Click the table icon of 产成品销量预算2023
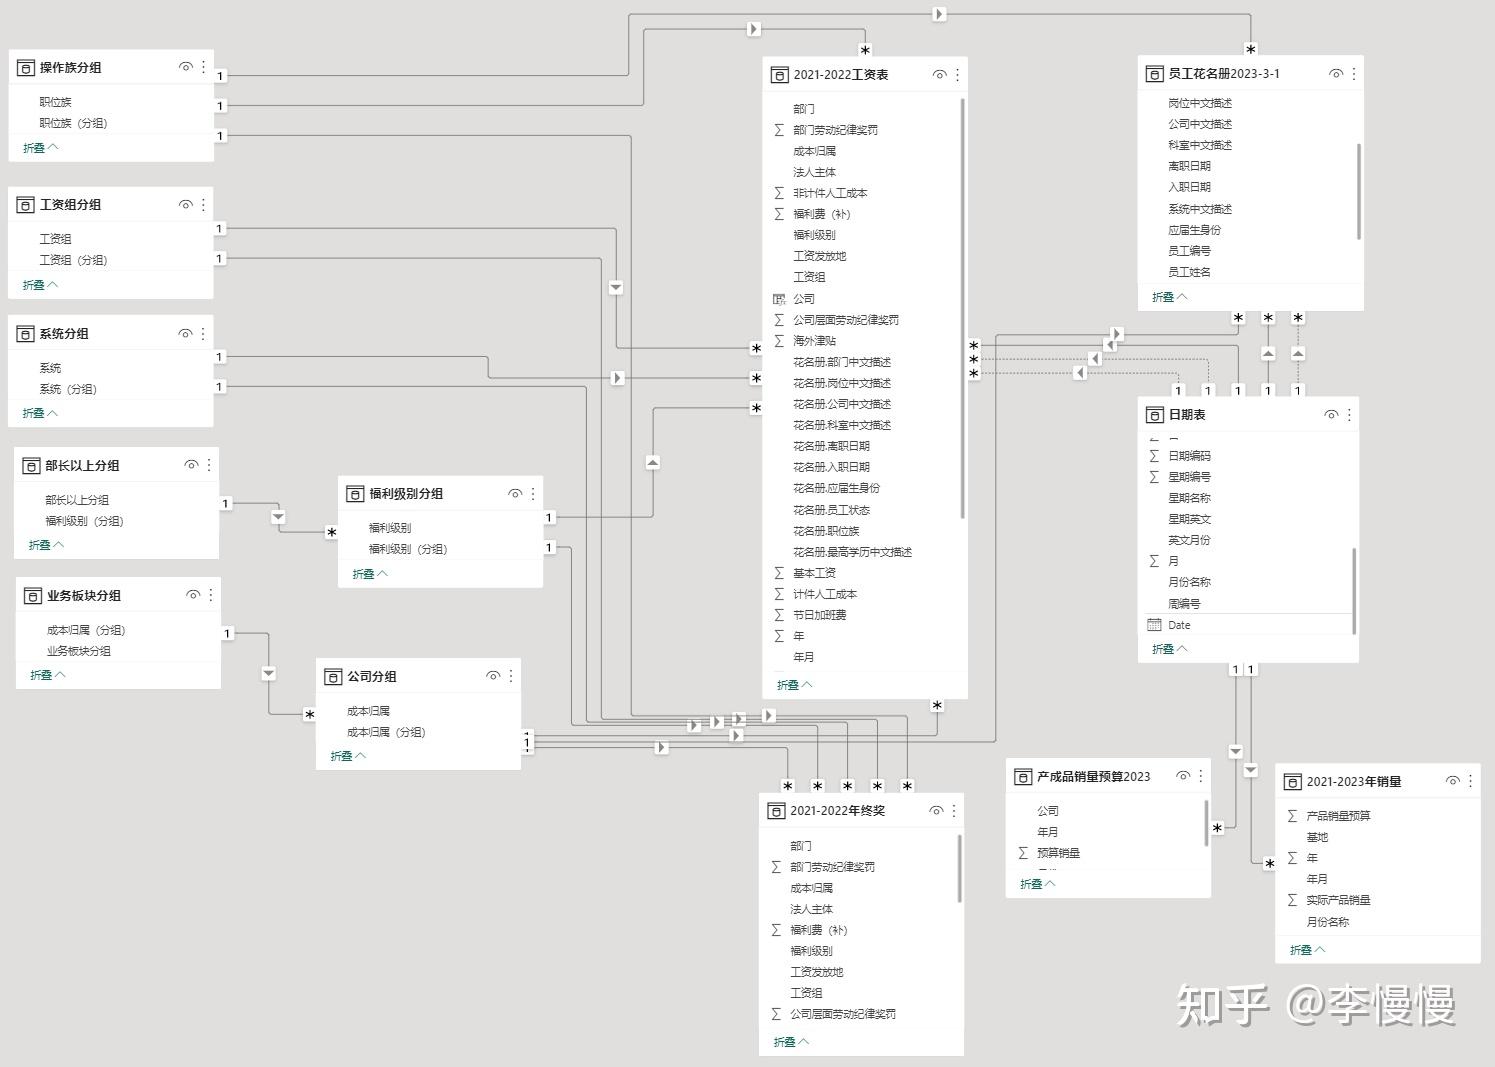Viewport: 1495px width, 1067px height. [x=1023, y=777]
